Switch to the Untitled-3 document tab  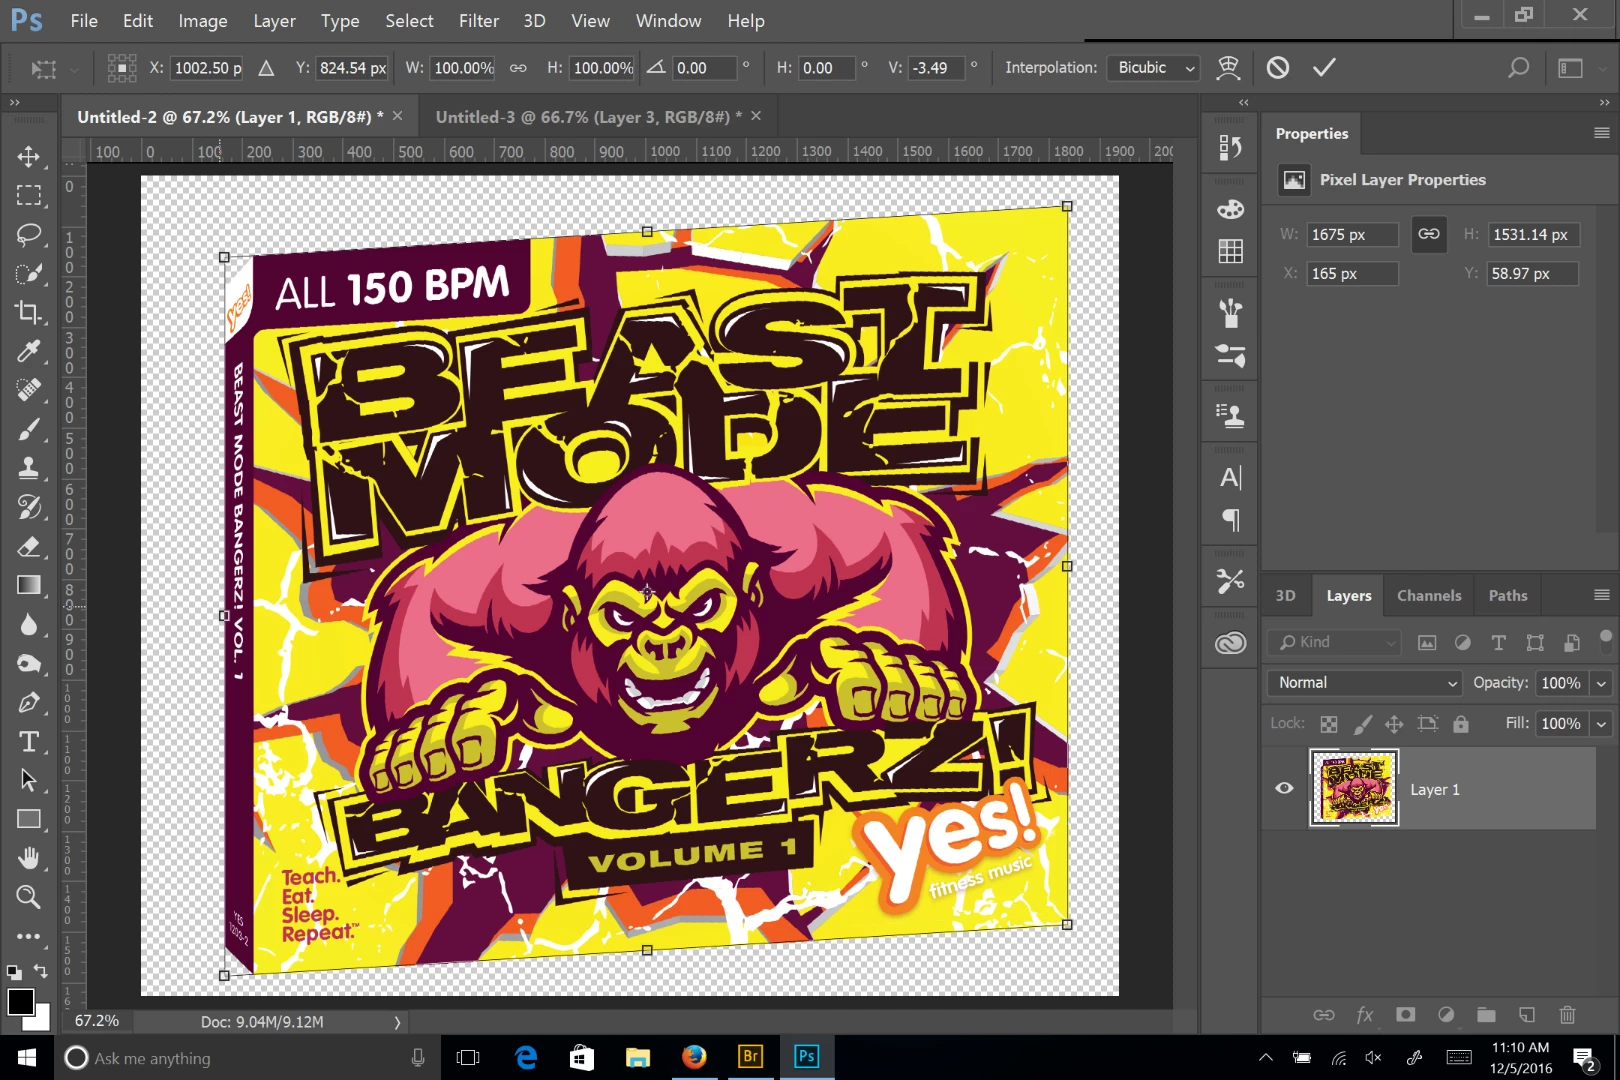589,117
